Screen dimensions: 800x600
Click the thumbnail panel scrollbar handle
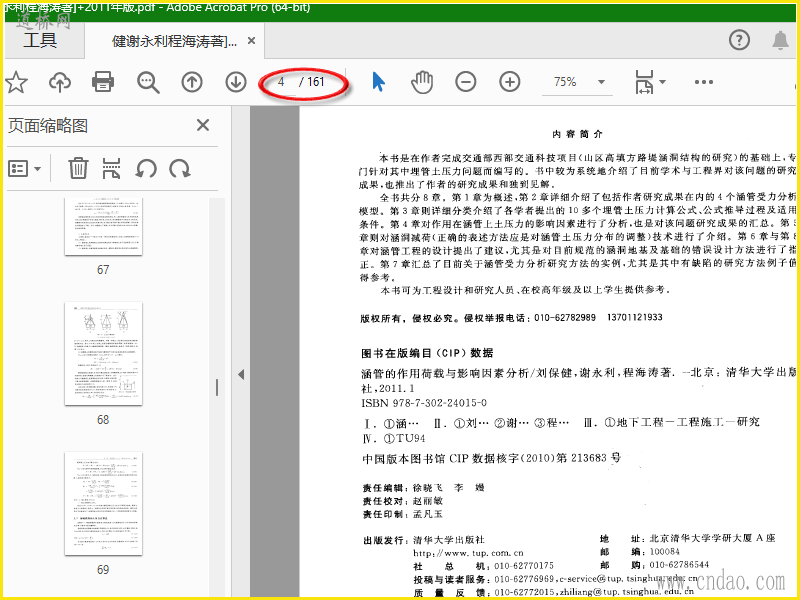217,388
